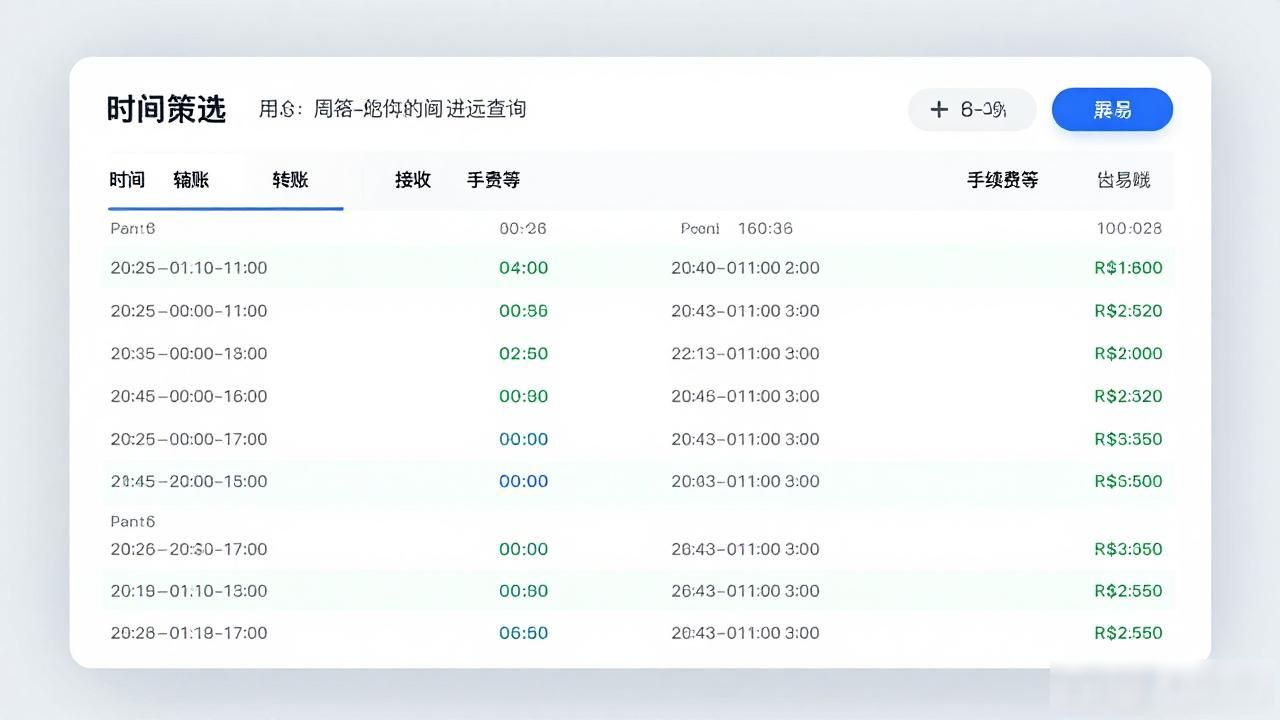Select the 00:00 duration in the 20:26–20:30–17:00 row

click(523, 549)
